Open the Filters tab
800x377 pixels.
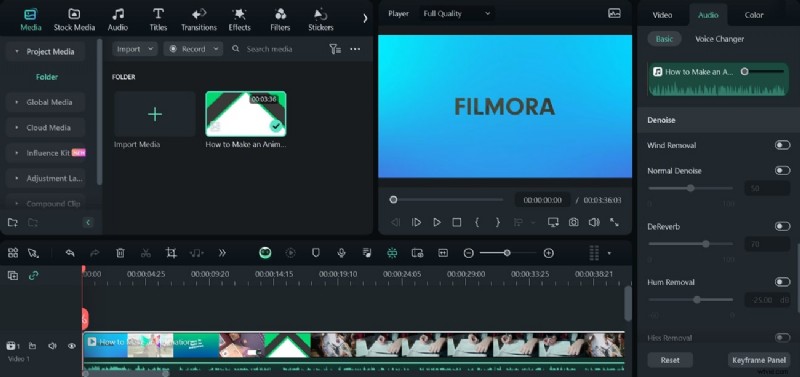[x=280, y=19]
